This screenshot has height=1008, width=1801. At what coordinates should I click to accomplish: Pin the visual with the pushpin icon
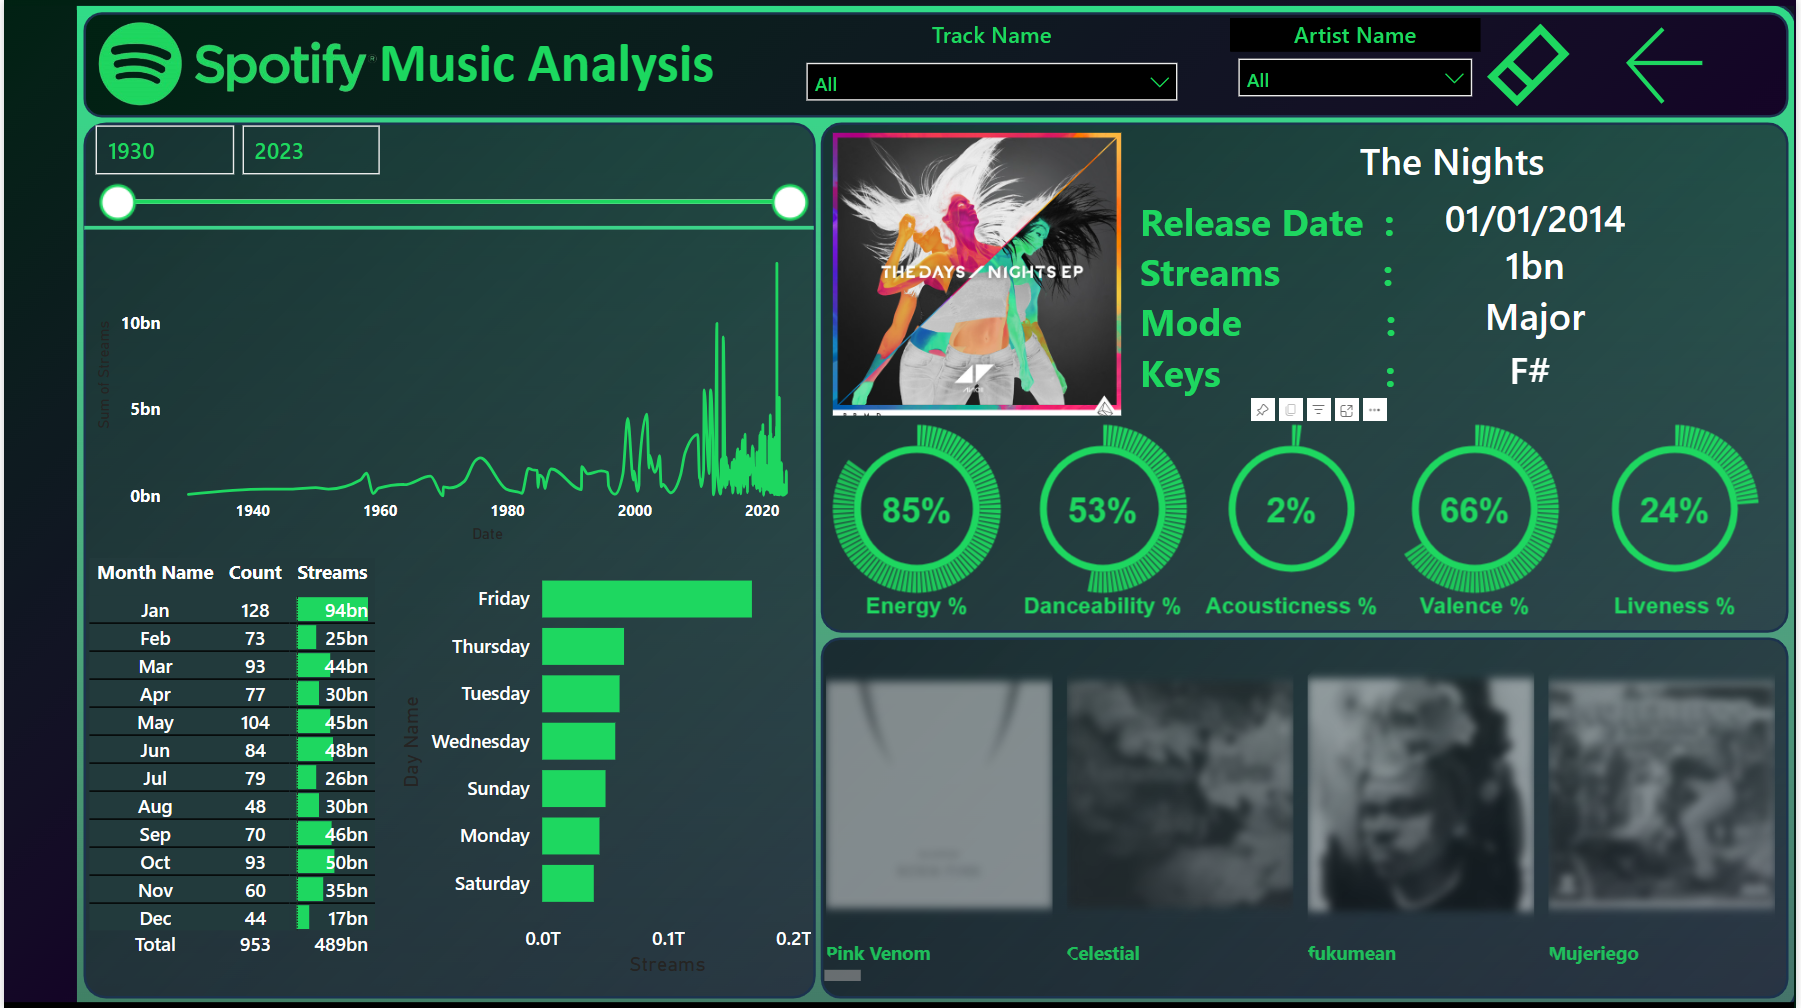pyautogui.click(x=1262, y=410)
